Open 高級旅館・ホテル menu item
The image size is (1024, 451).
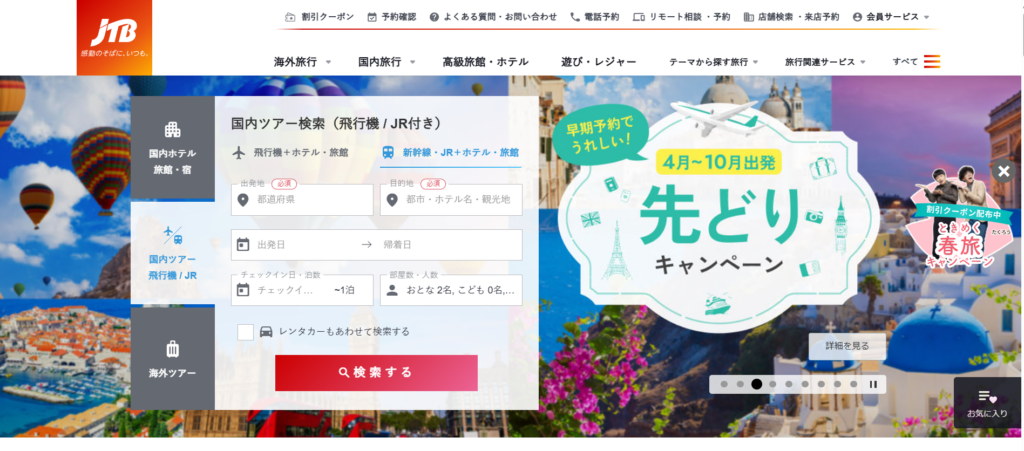click(486, 62)
